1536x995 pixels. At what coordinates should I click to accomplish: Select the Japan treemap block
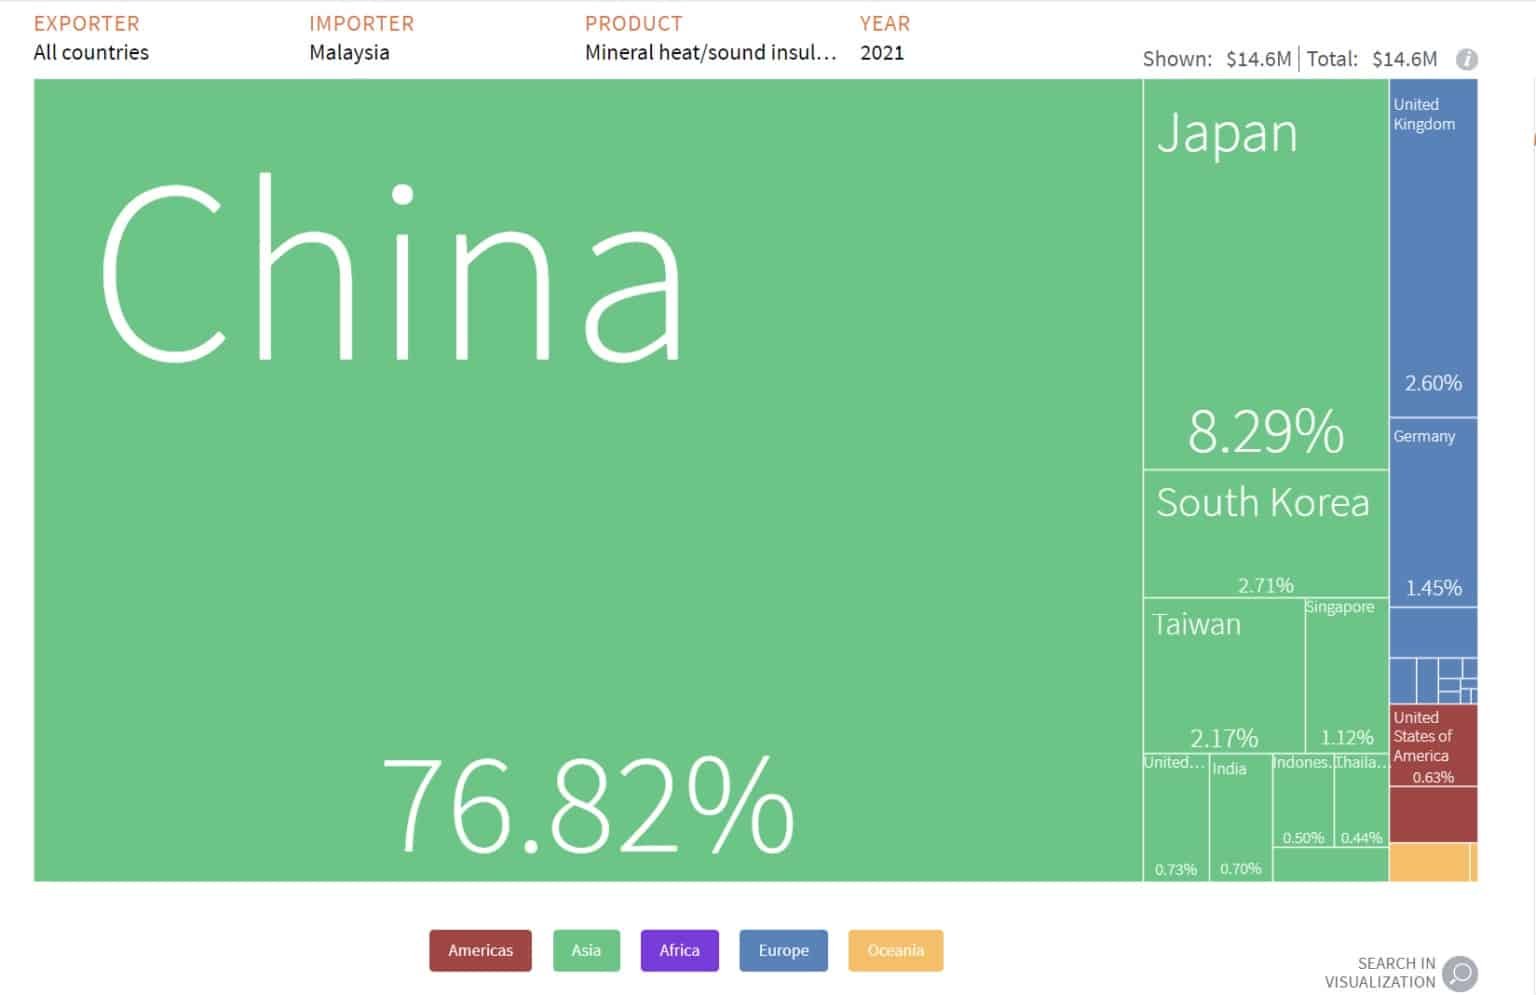click(1266, 274)
